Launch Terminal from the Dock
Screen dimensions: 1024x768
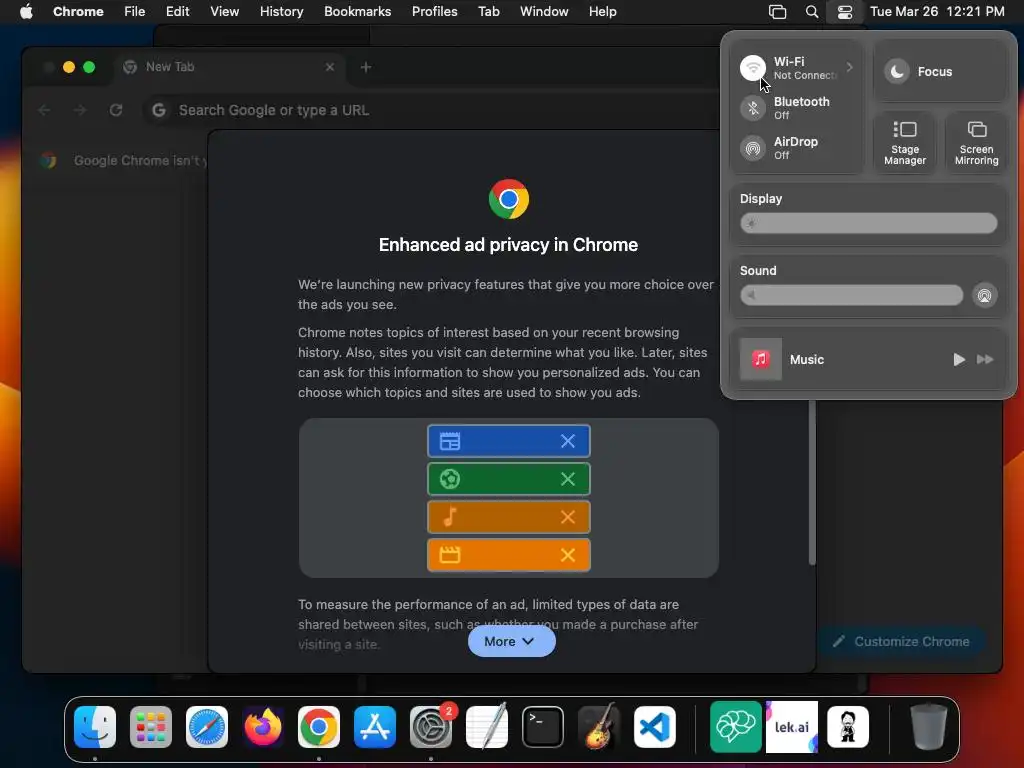pos(543,727)
